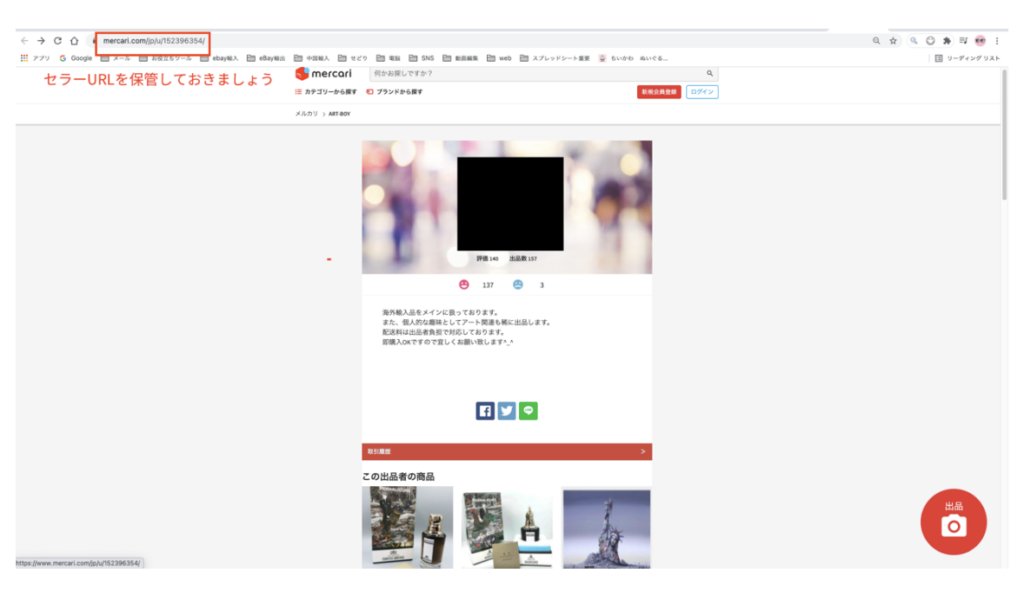1024x593 pixels.
Task: Open カテゴリーから探す category menu
Action: point(326,92)
